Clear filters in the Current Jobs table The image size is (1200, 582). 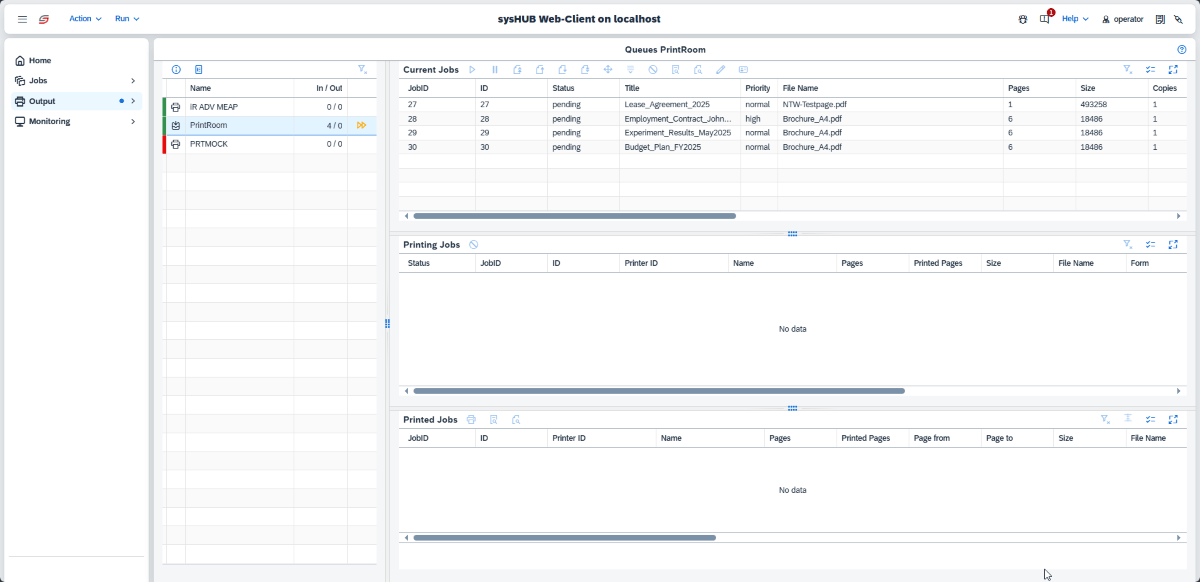click(x=1128, y=70)
